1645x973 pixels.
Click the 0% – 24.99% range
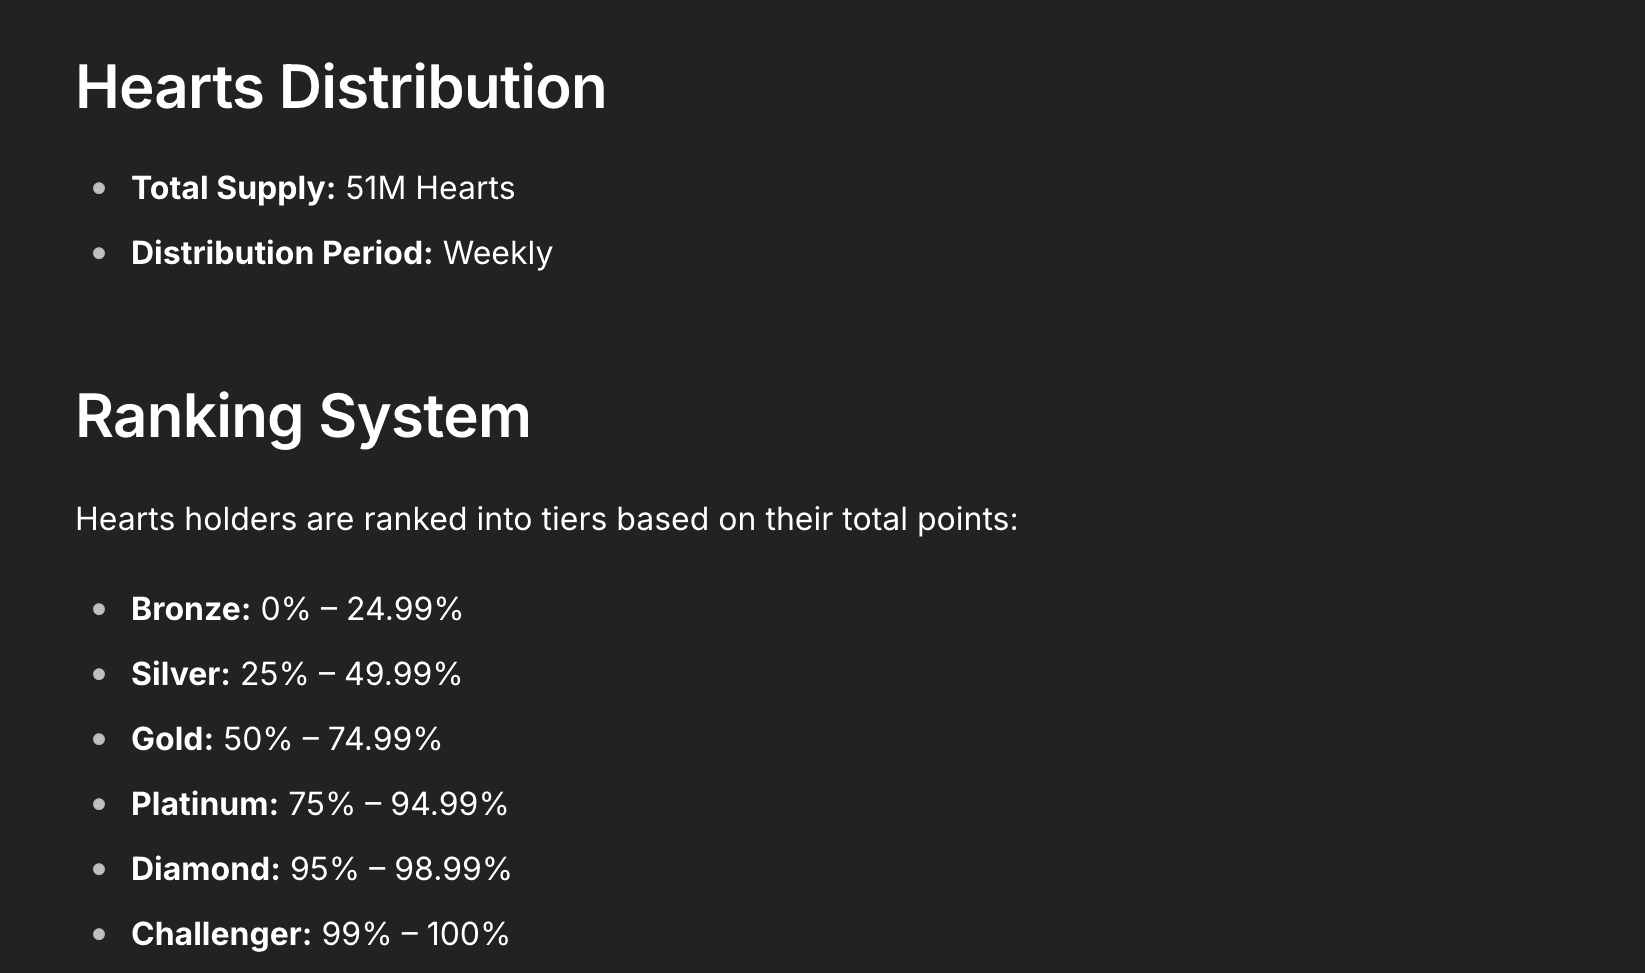[x=362, y=609]
